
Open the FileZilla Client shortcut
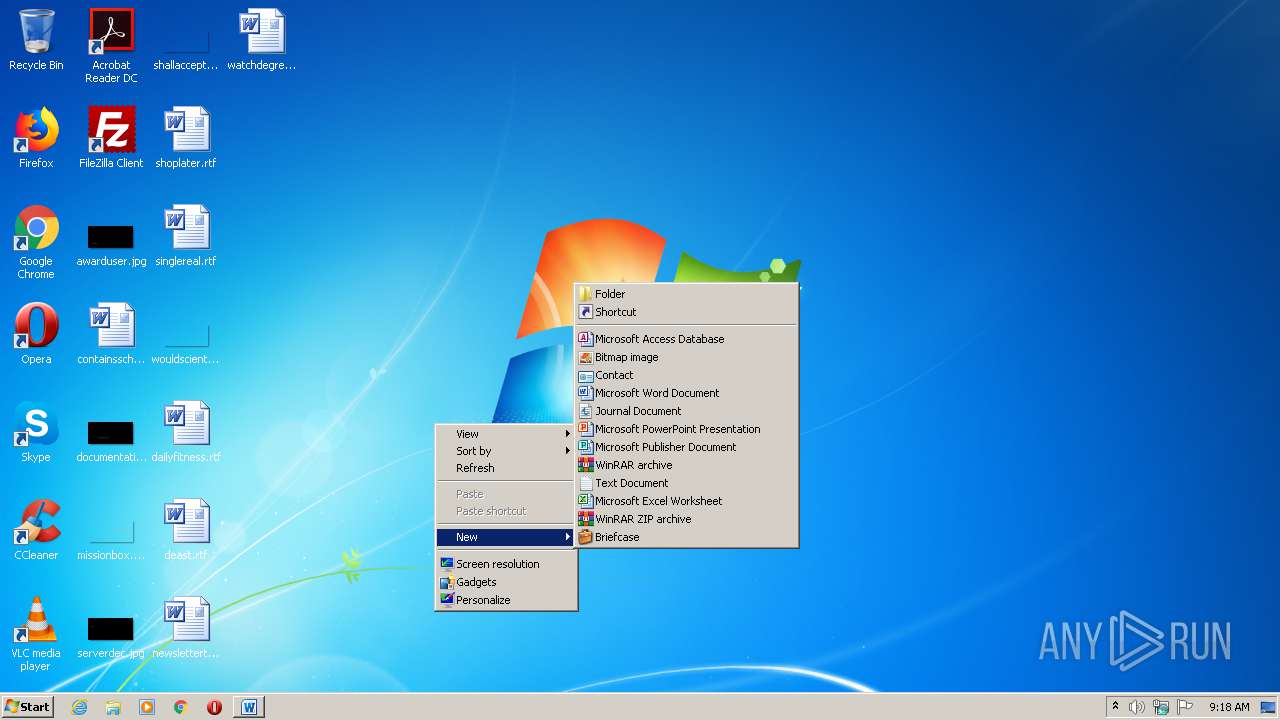click(111, 138)
